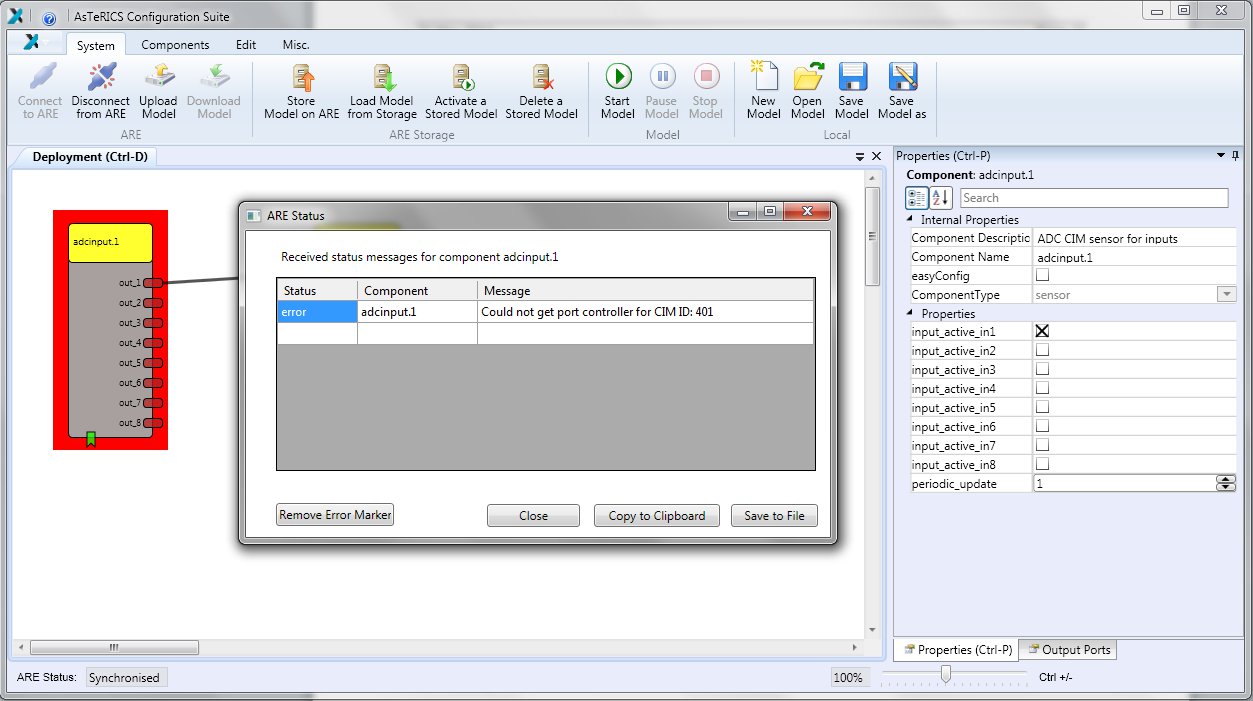Click the Component Name value field

(x=1135, y=257)
